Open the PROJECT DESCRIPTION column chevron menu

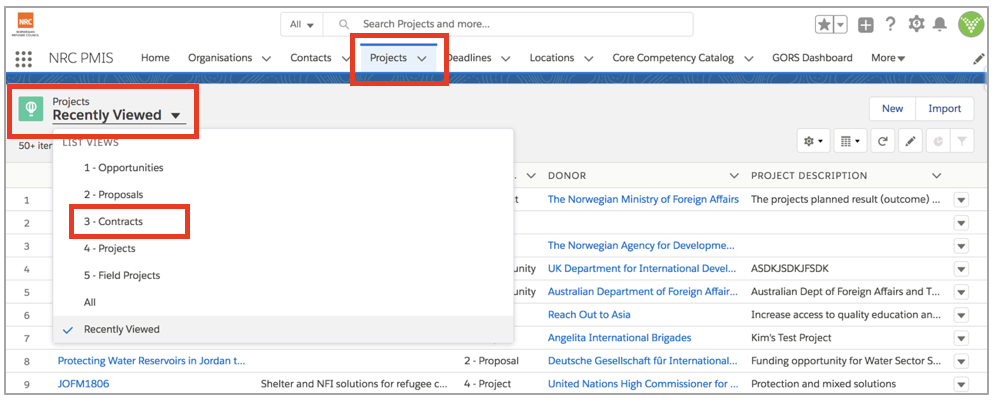[x=936, y=175]
